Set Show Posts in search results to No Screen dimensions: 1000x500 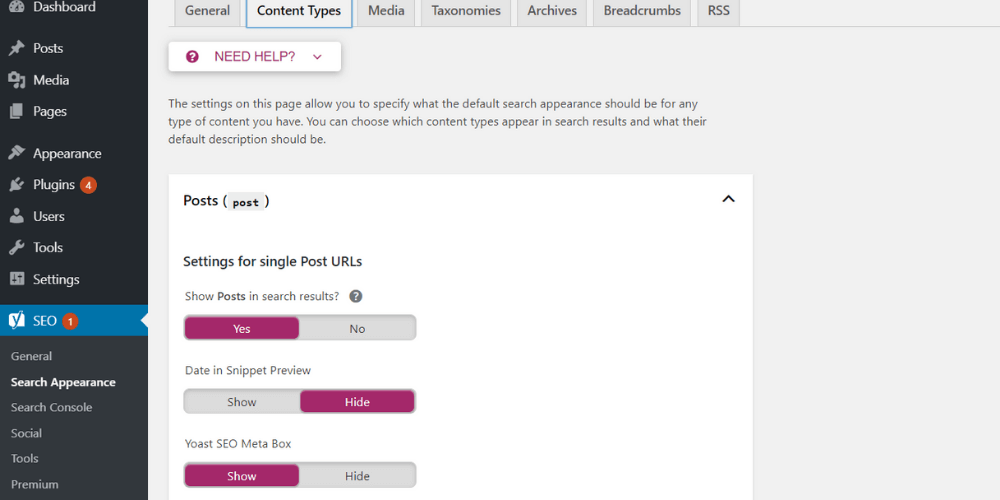pyautogui.click(x=357, y=329)
